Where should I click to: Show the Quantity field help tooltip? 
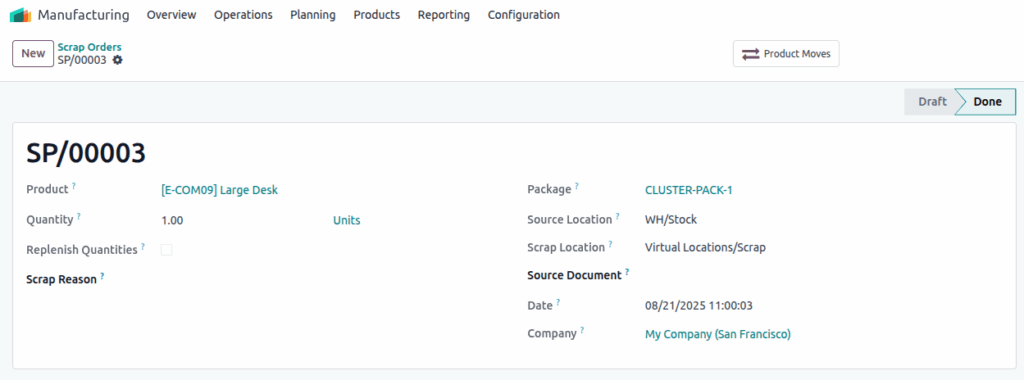tap(78, 216)
